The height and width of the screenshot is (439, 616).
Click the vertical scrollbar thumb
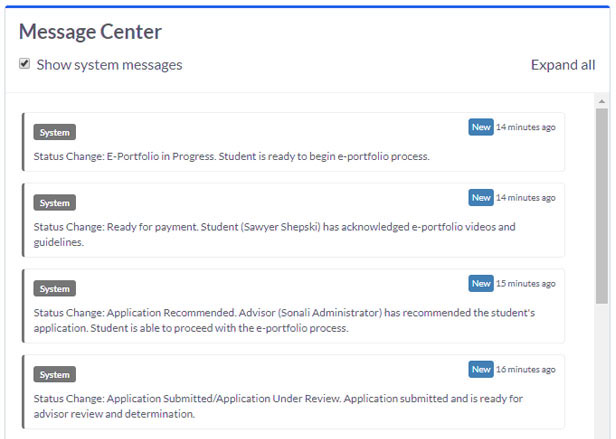(601, 206)
